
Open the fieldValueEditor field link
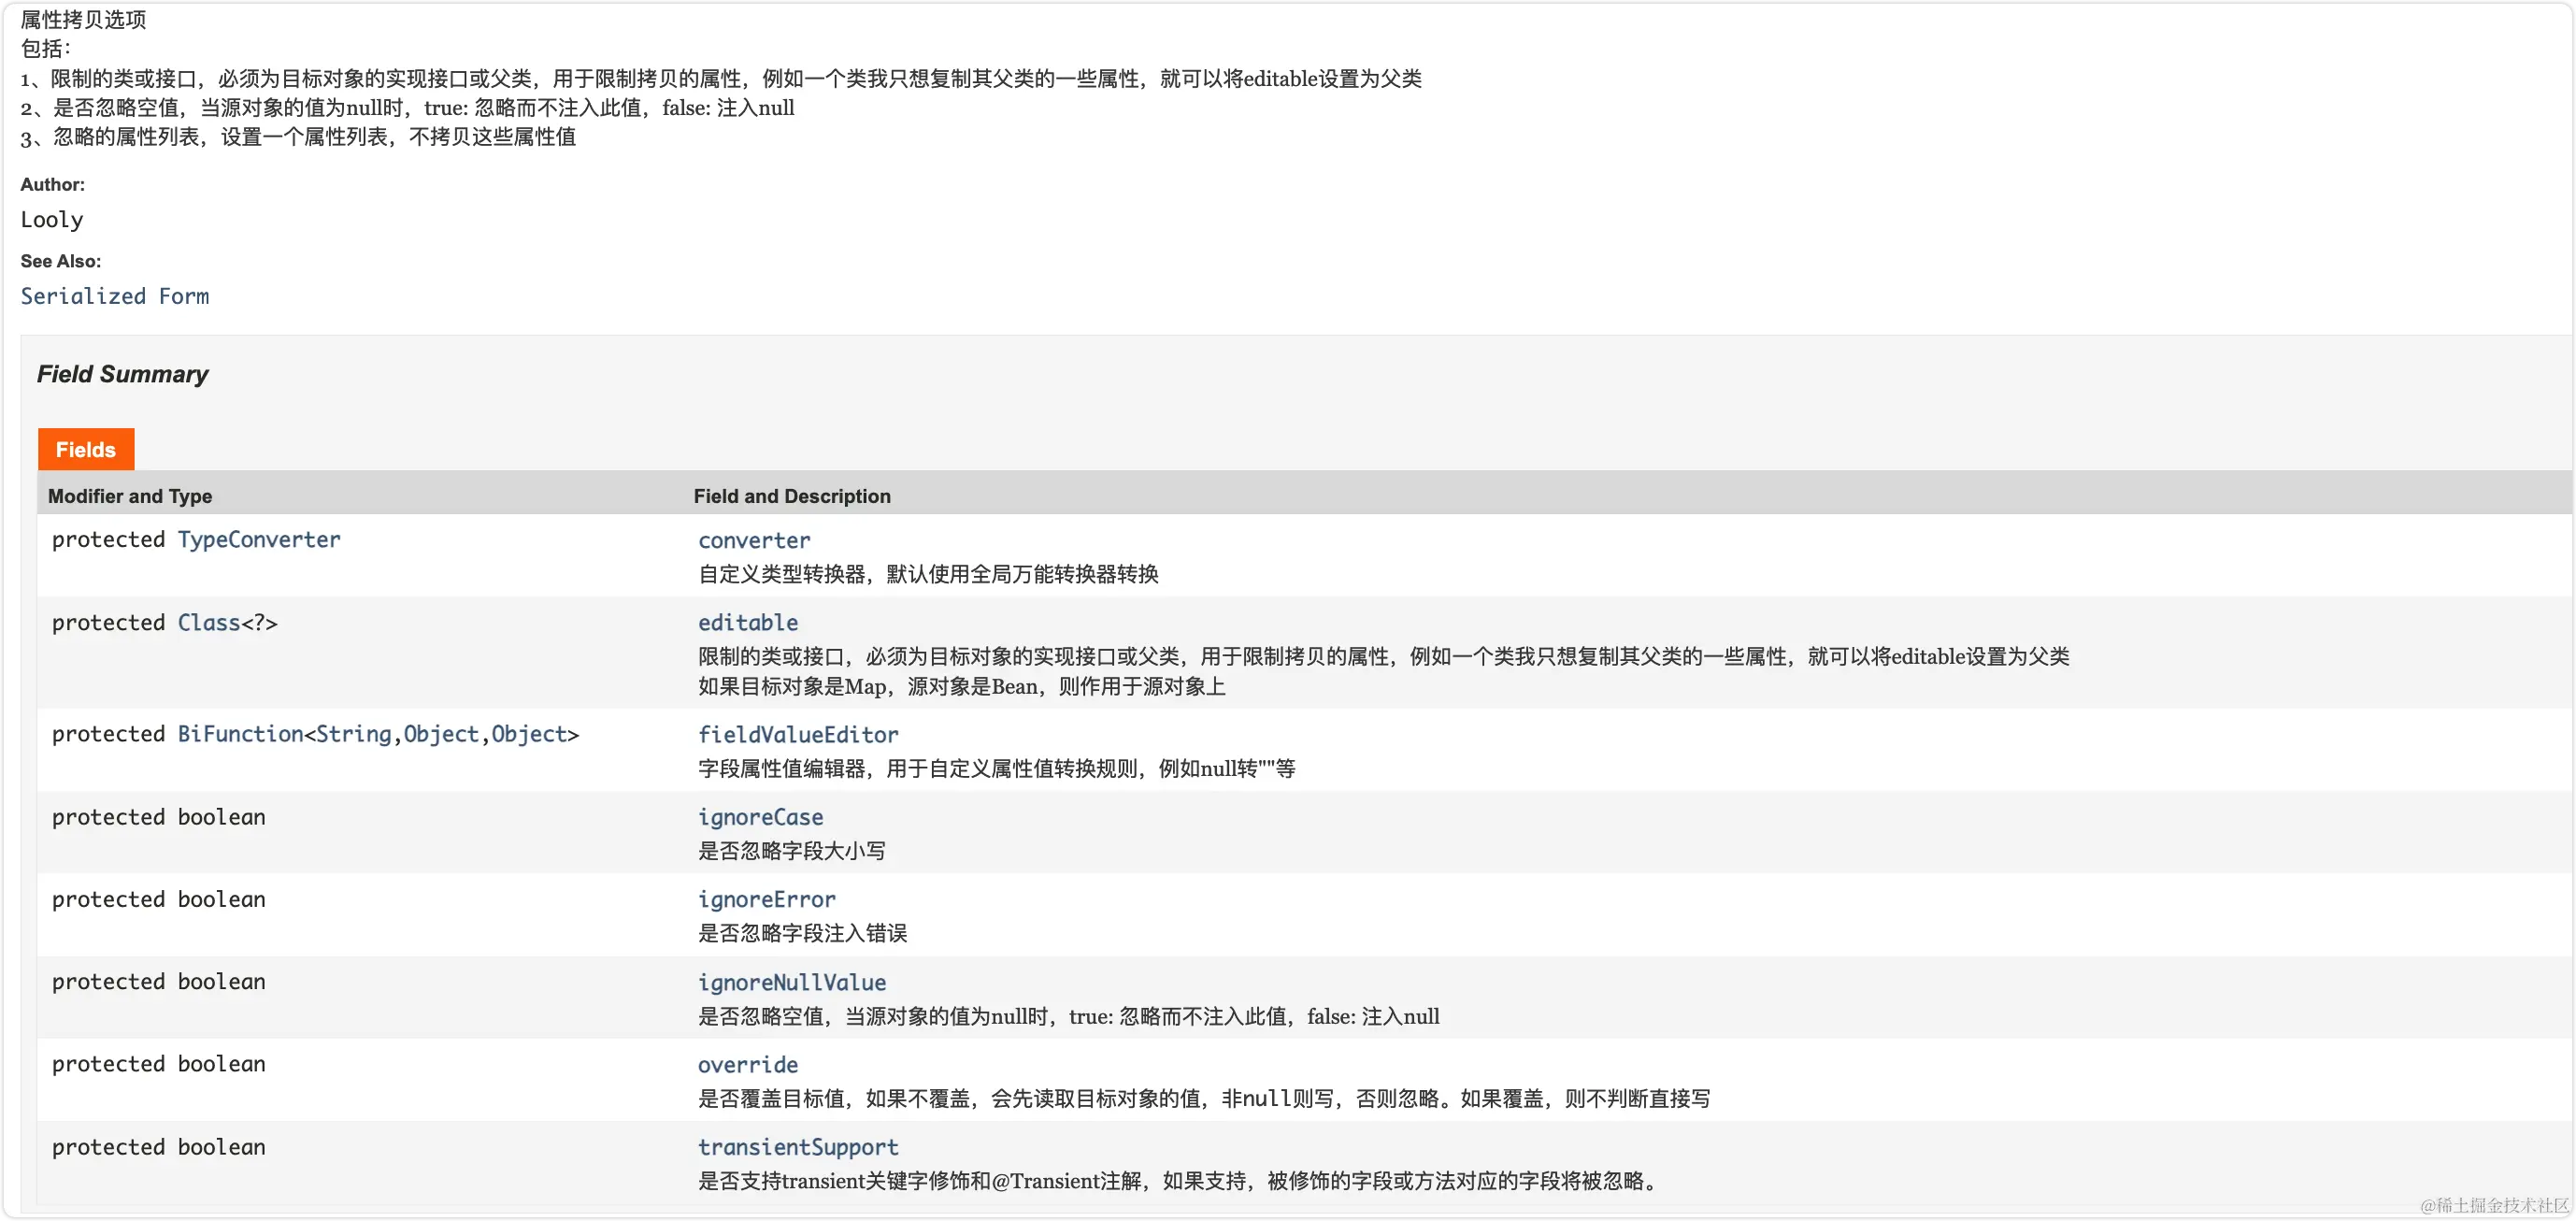pos(798,735)
